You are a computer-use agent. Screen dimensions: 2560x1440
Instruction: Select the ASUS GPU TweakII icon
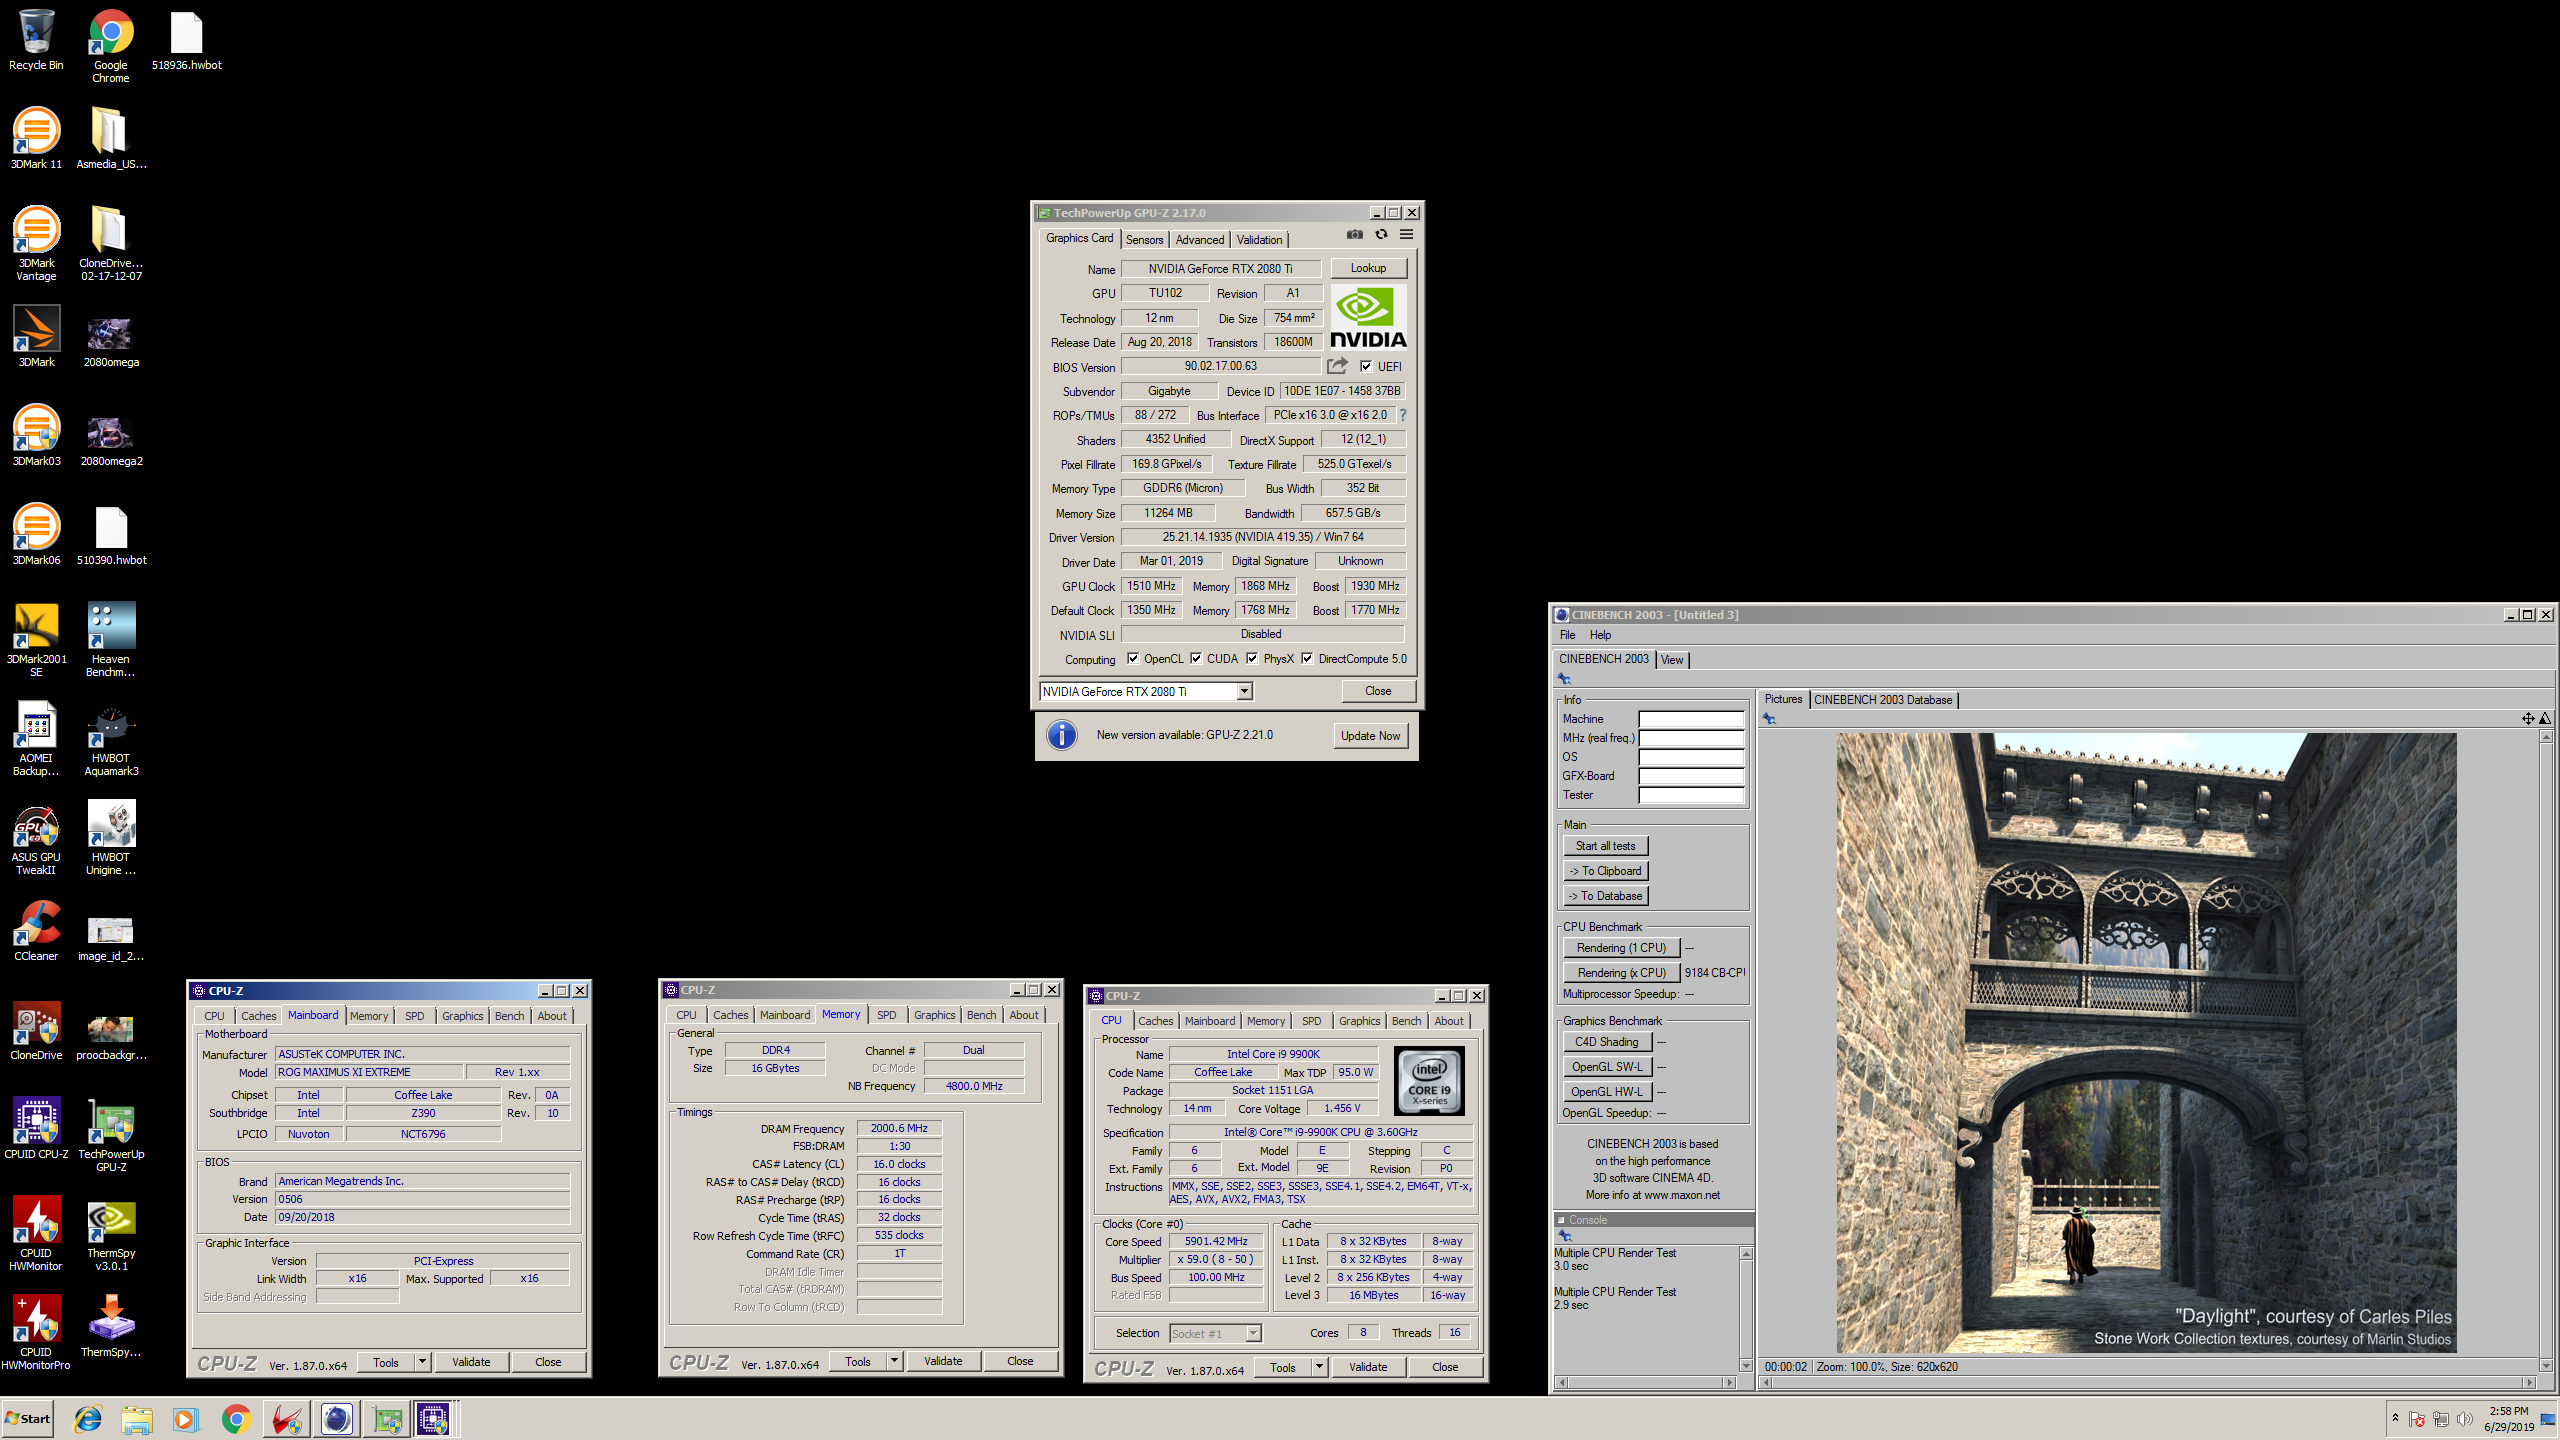36,837
